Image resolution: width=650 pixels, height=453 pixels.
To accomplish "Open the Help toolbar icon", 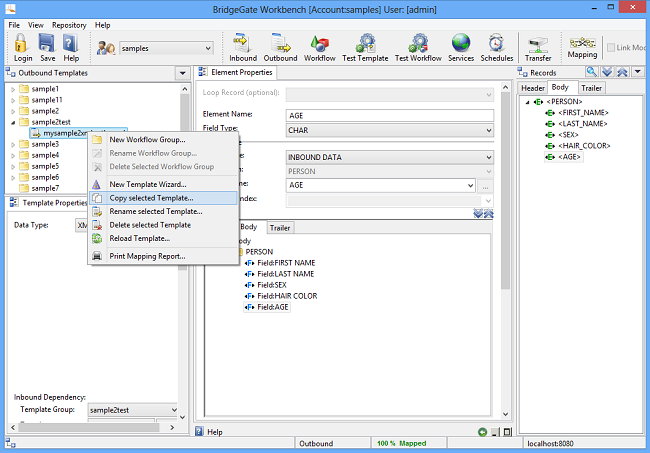I will 71,48.
